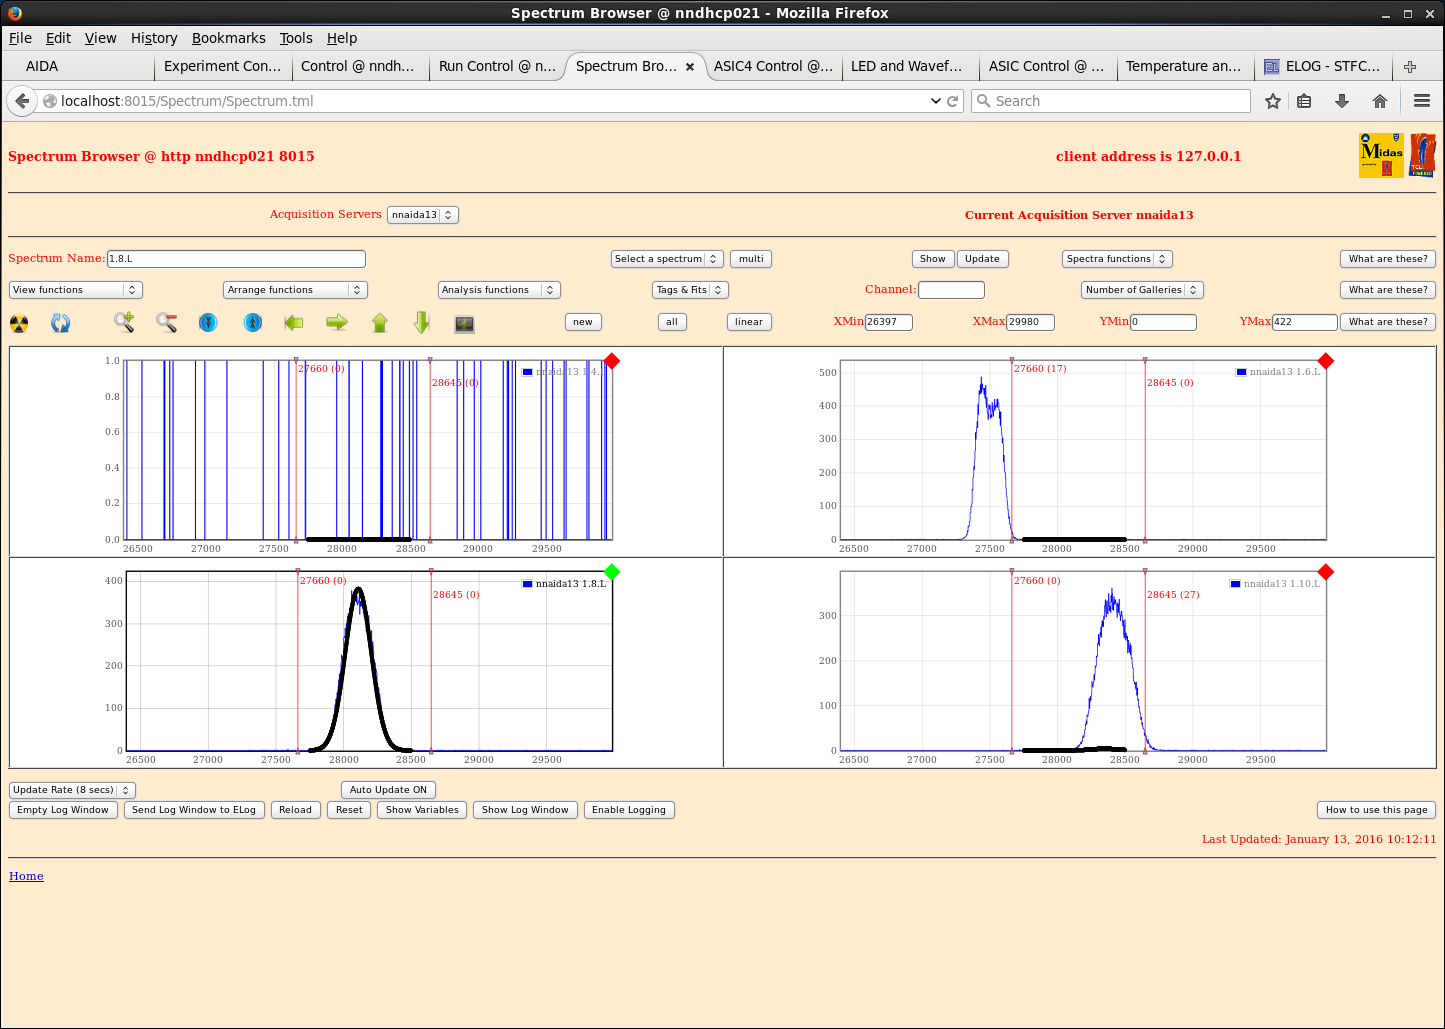Switch to Temperature an... tab
The height and width of the screenshot is (1029, 1445).
[x=1183, y=66]
